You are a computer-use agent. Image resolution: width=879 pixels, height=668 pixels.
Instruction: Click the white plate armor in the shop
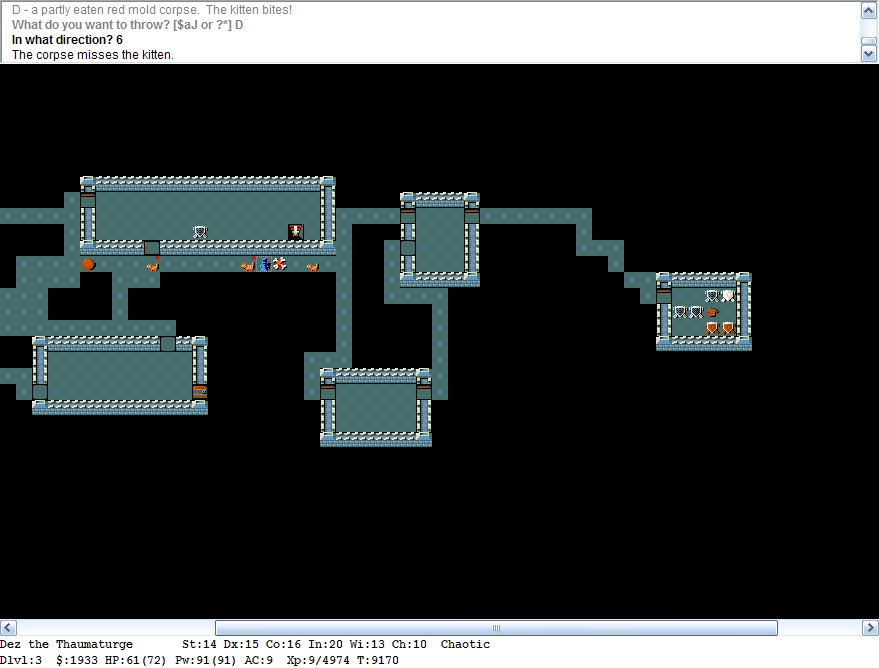(728, 295)
